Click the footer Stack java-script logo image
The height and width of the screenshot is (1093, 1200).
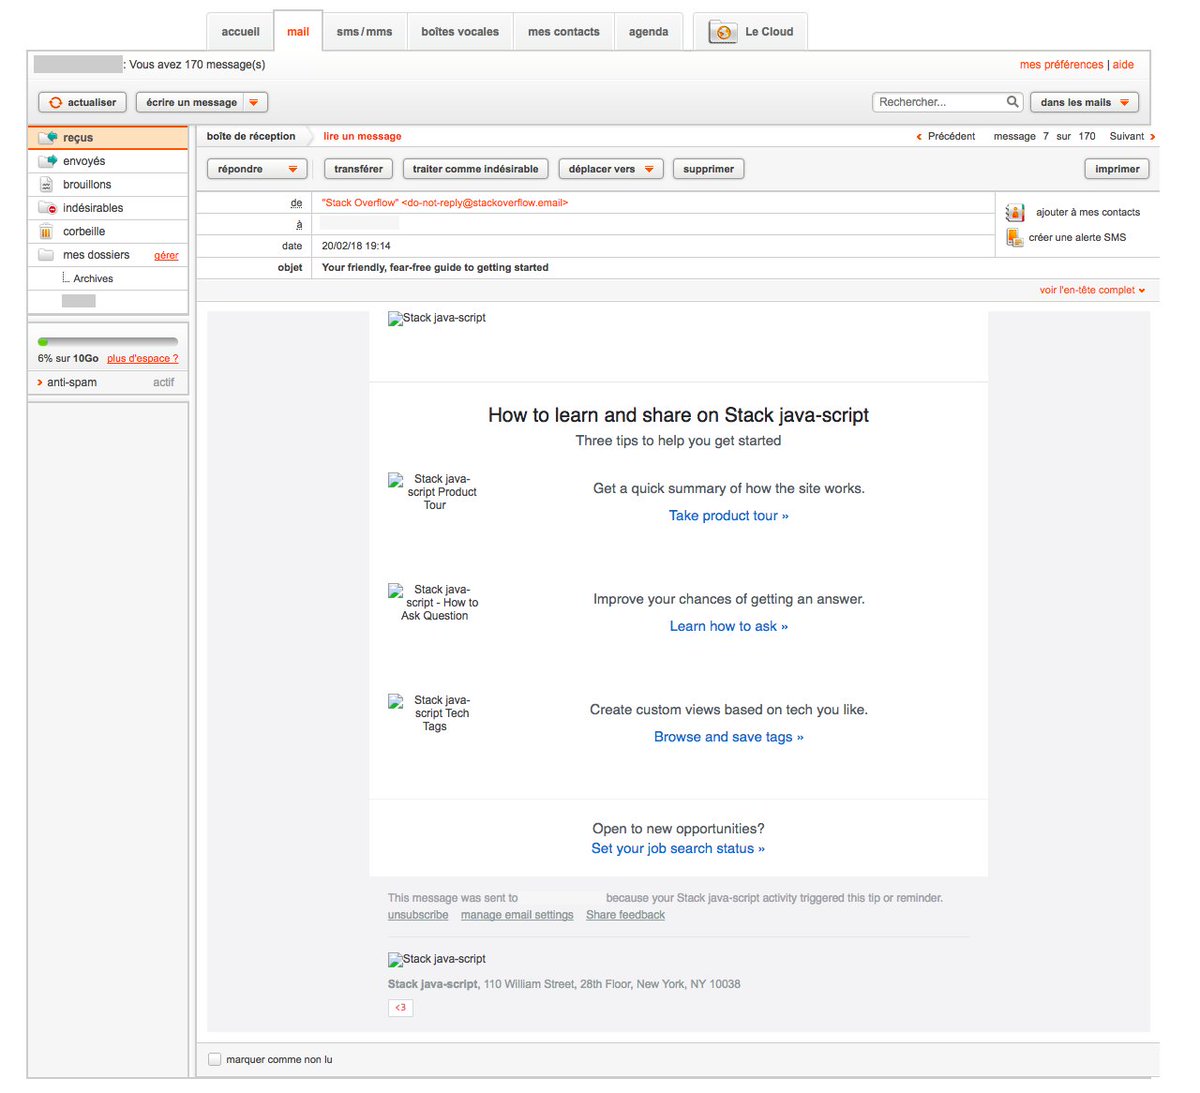(x=437, y=959)
